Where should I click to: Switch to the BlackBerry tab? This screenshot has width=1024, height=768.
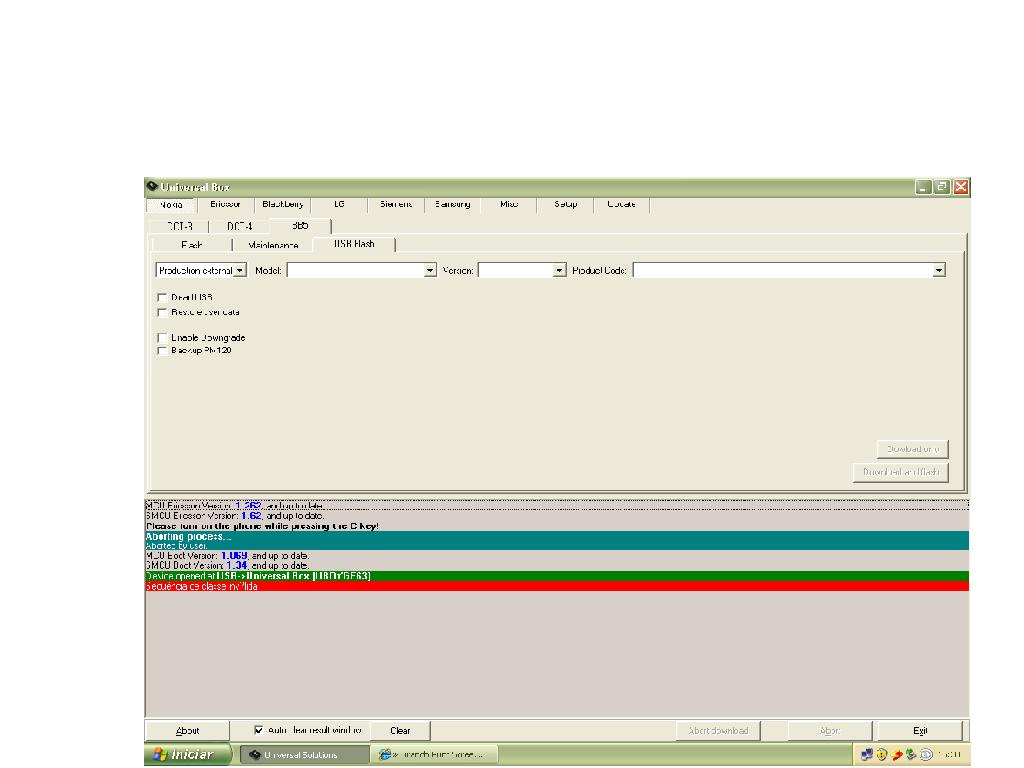(282, 204)
